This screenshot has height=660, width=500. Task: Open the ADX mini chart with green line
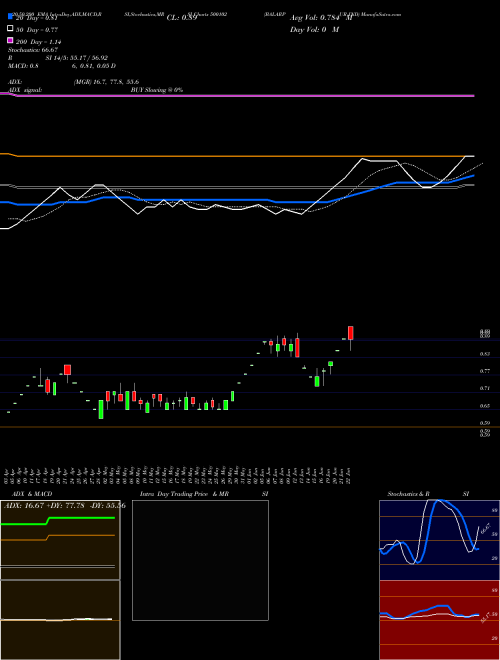click(x=60, y=540)
